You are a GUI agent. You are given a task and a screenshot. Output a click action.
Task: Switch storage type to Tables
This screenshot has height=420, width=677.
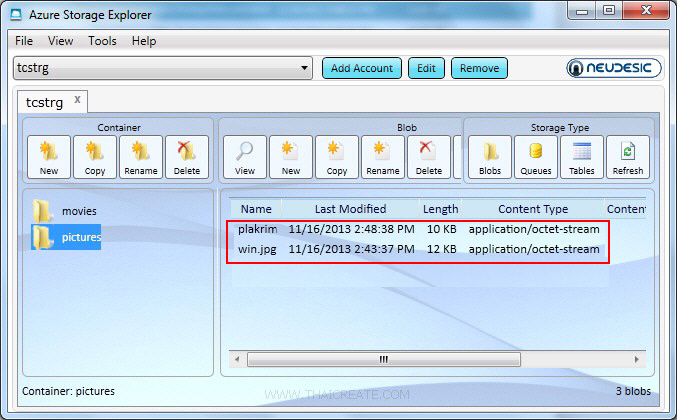[582, 157]
